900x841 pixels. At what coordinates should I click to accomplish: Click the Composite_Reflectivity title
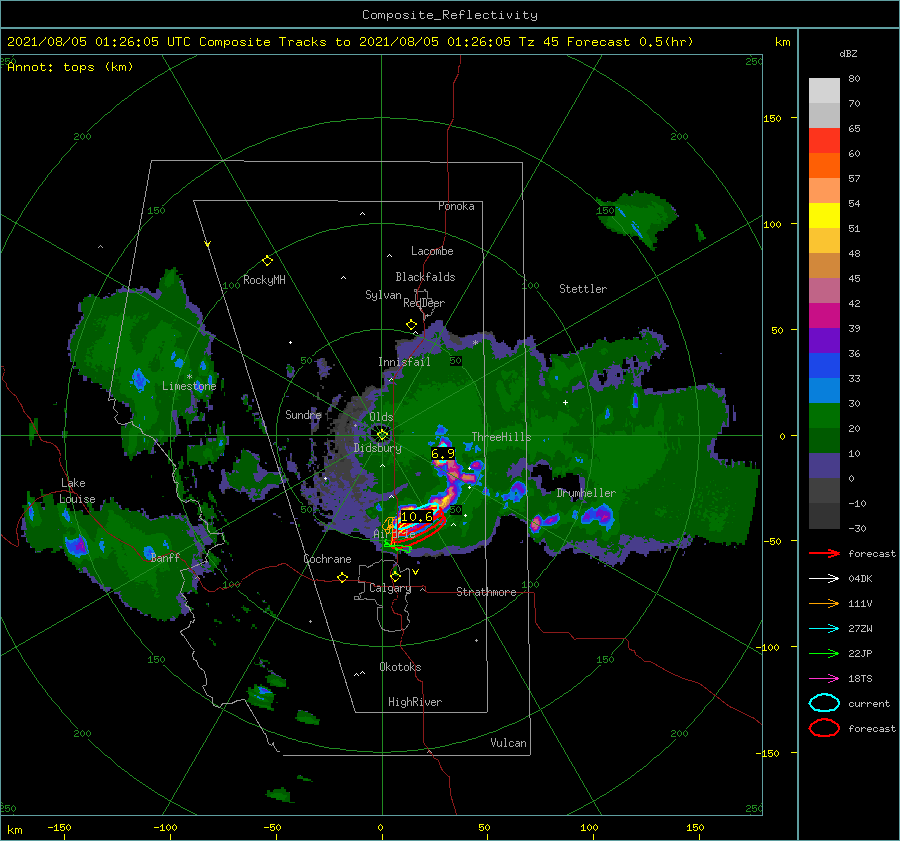click(450, 15)
